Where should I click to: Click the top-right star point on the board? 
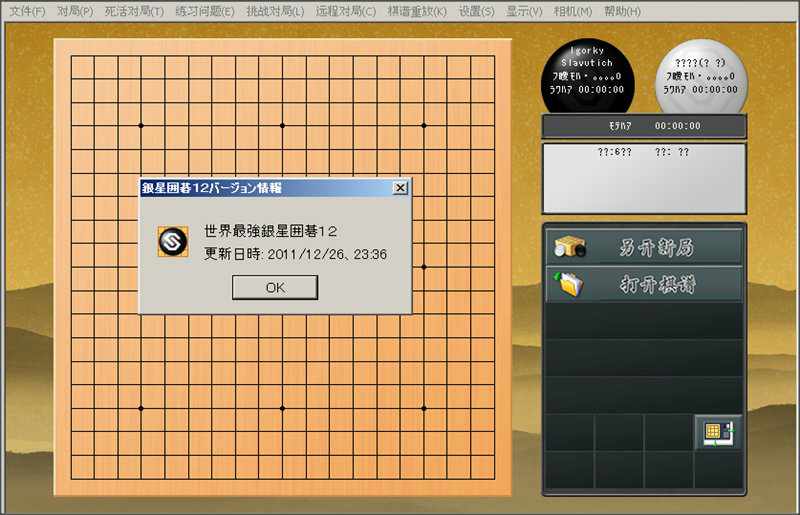tap(424, 126)
